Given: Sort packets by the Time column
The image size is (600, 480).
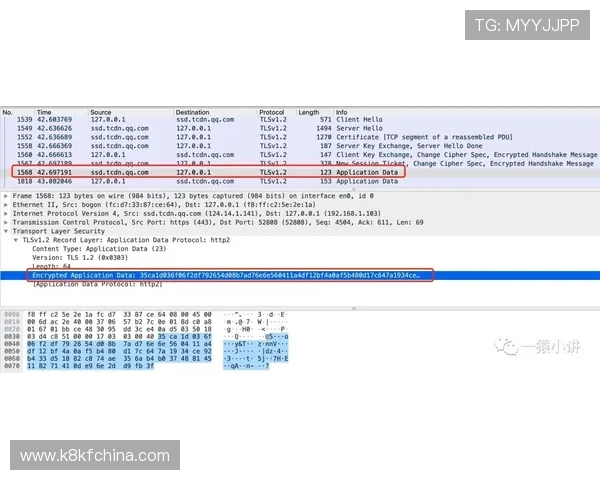Looking at the screenshot, I should (45, 112).
